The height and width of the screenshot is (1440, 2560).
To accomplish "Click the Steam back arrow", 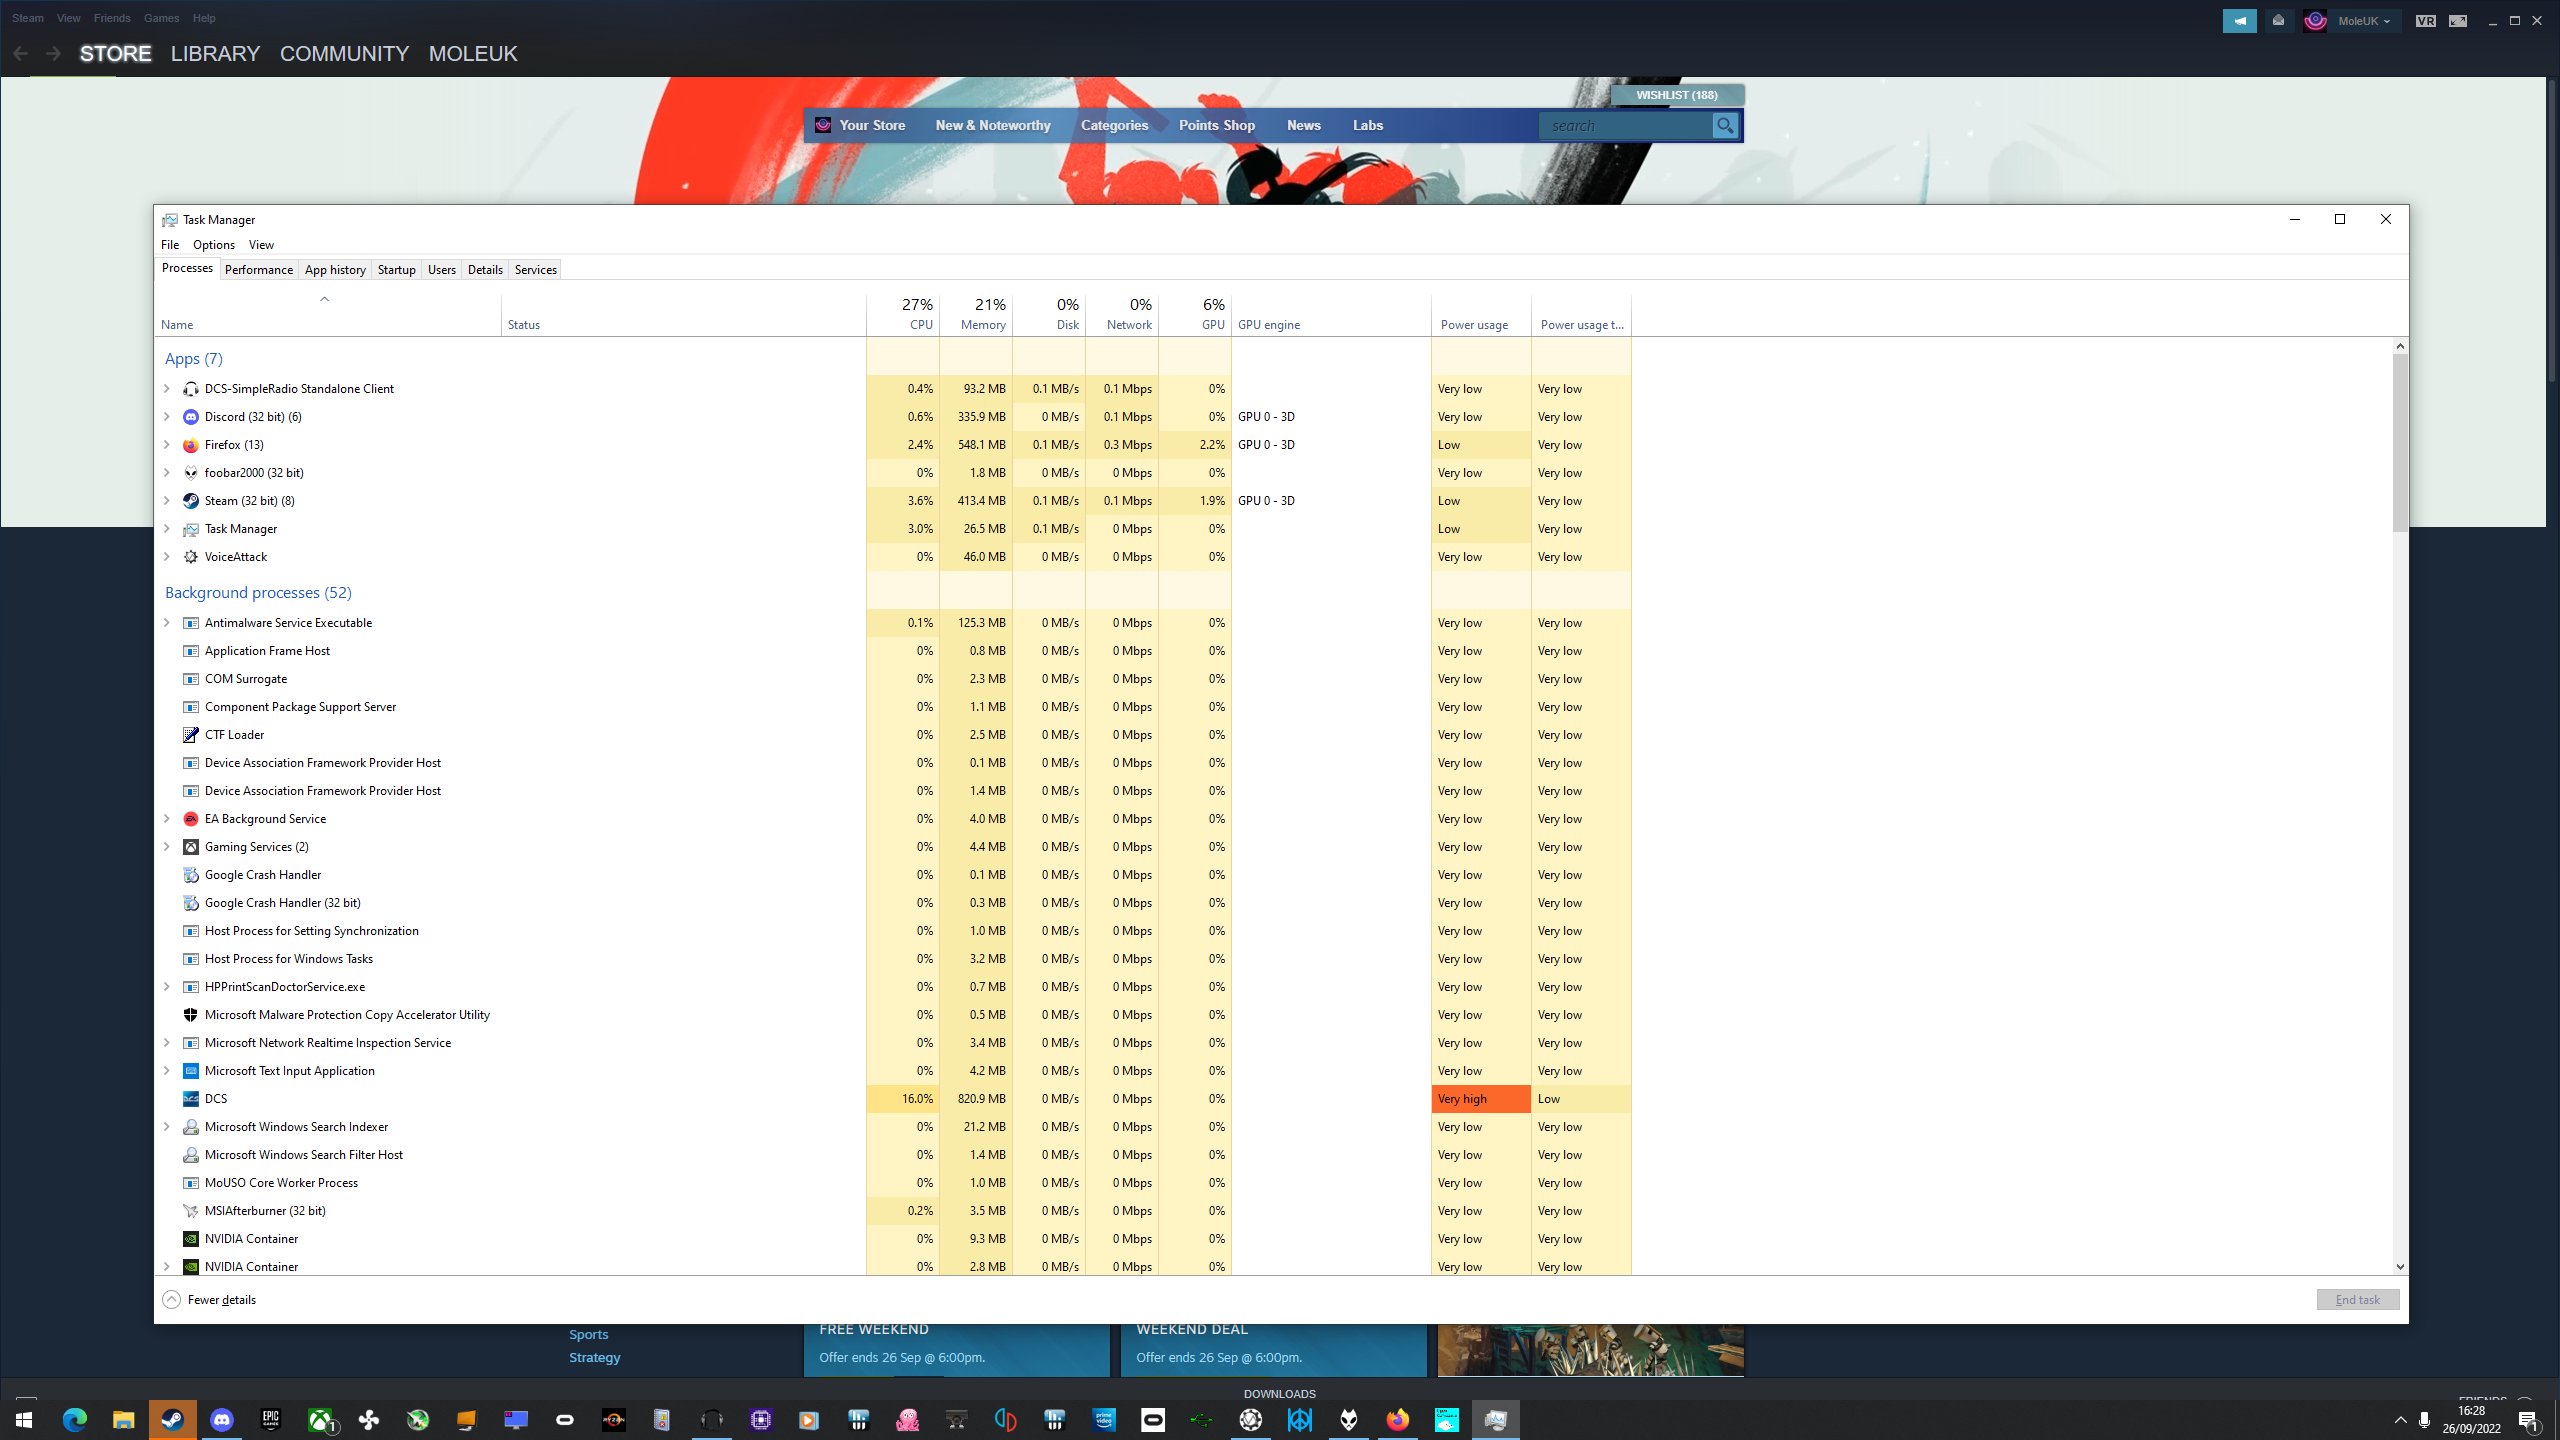I will 20,54.
